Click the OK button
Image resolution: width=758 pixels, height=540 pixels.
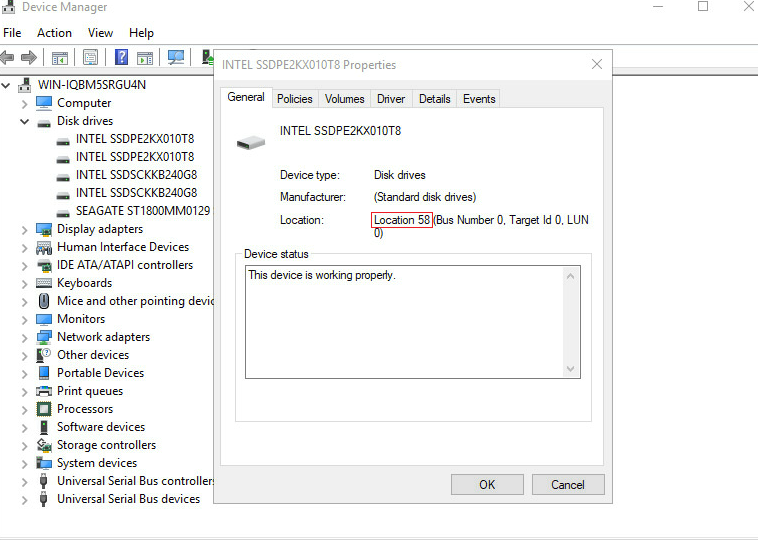(487, 484)
